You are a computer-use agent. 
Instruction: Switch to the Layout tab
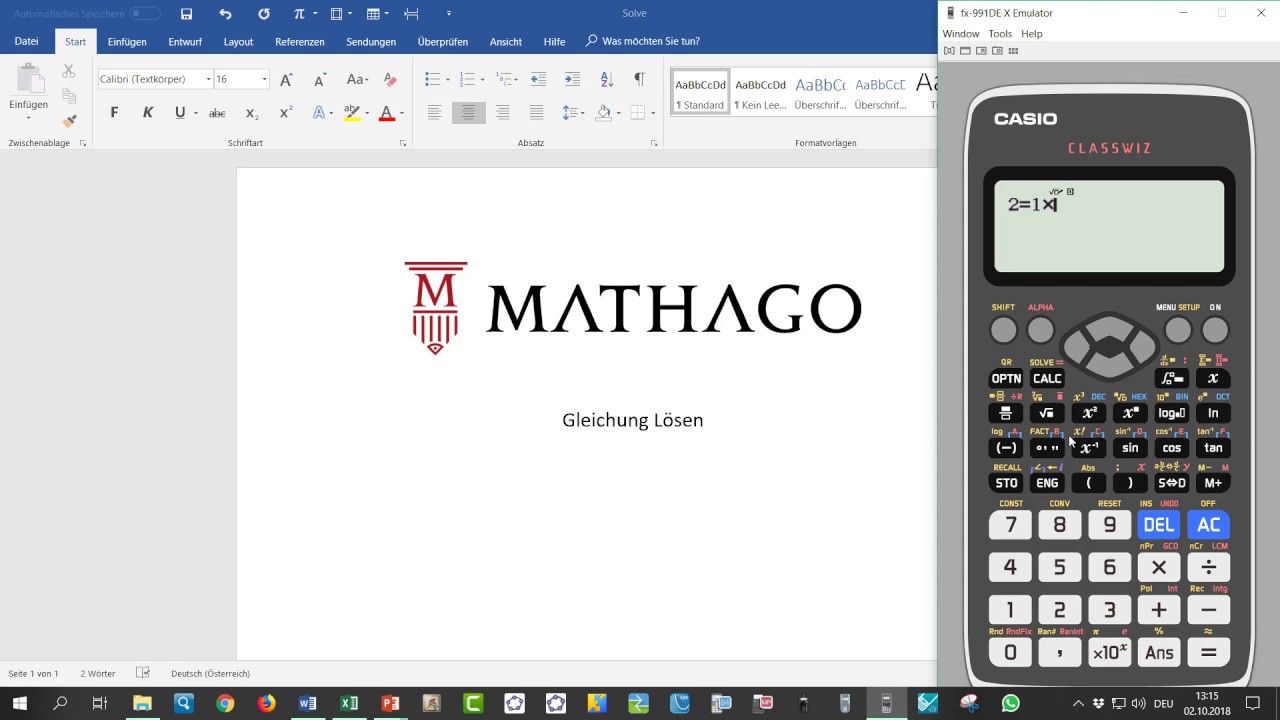tap(238, 42)
